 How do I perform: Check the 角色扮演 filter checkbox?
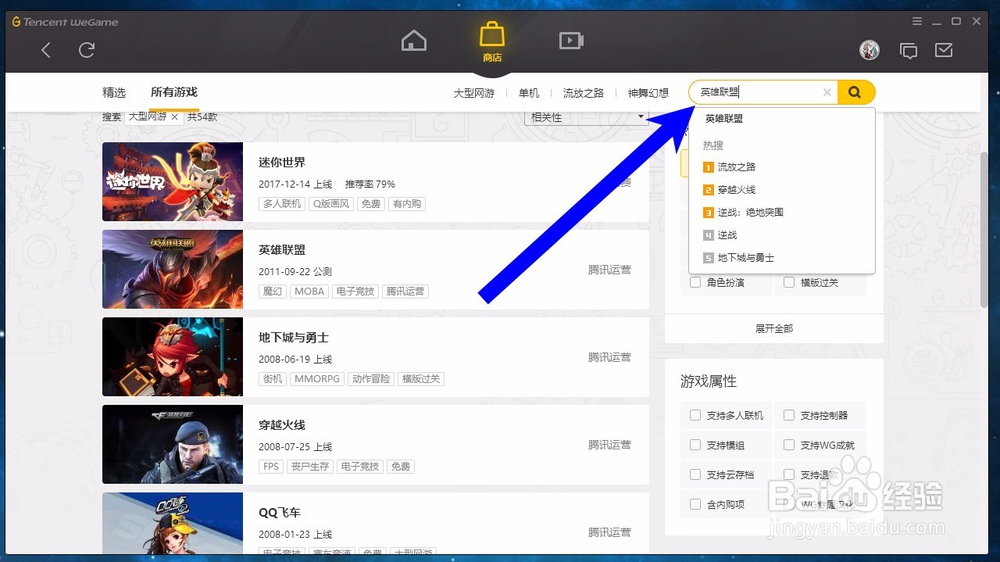coord(695,282)
